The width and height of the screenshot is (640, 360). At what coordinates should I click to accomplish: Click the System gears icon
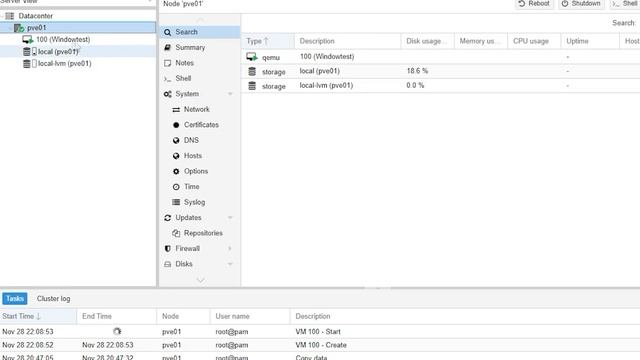167,94
